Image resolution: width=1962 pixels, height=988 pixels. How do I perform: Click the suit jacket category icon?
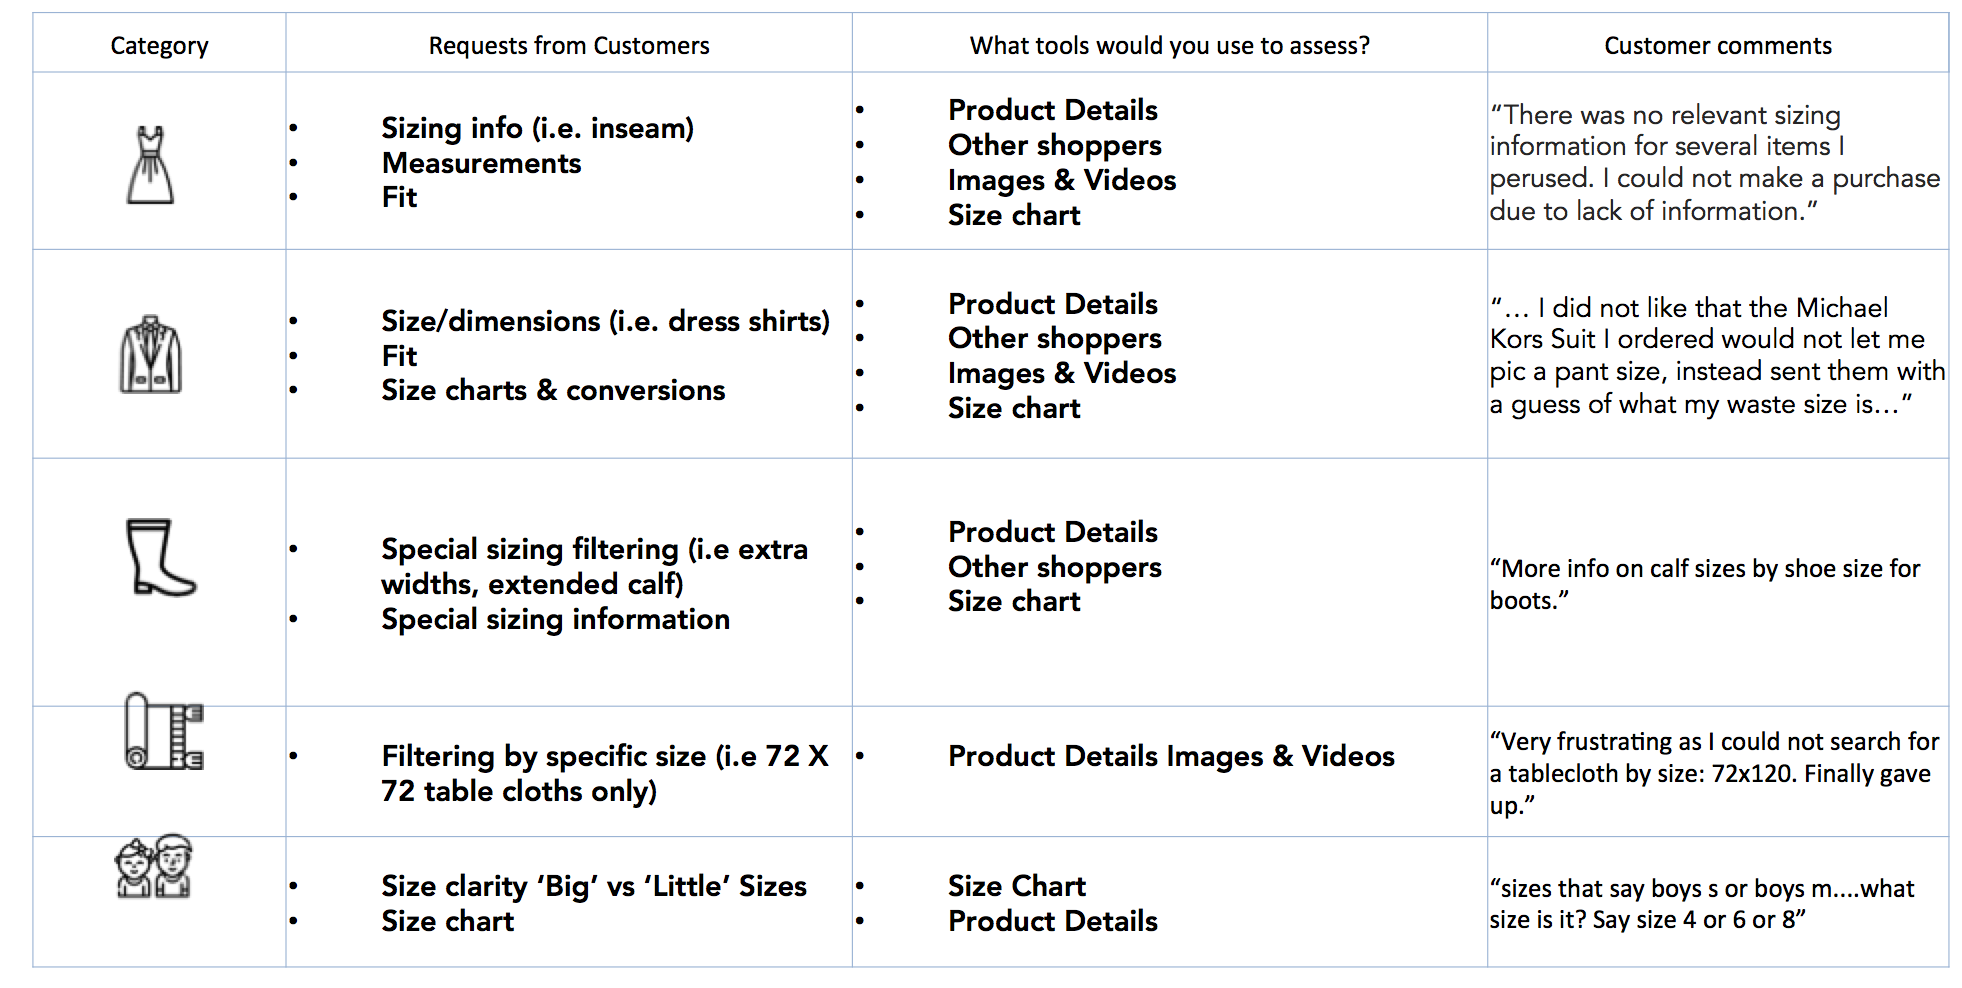click(x=151, y=355)
